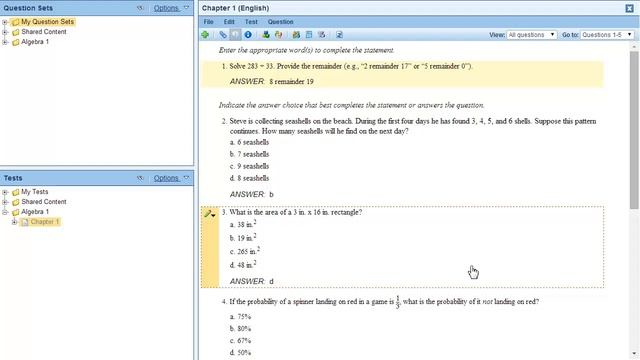Click the My Question Sets folder icon
Viewport: 640px width, 360px height.
pyautogui.click(x=16, y=22)
